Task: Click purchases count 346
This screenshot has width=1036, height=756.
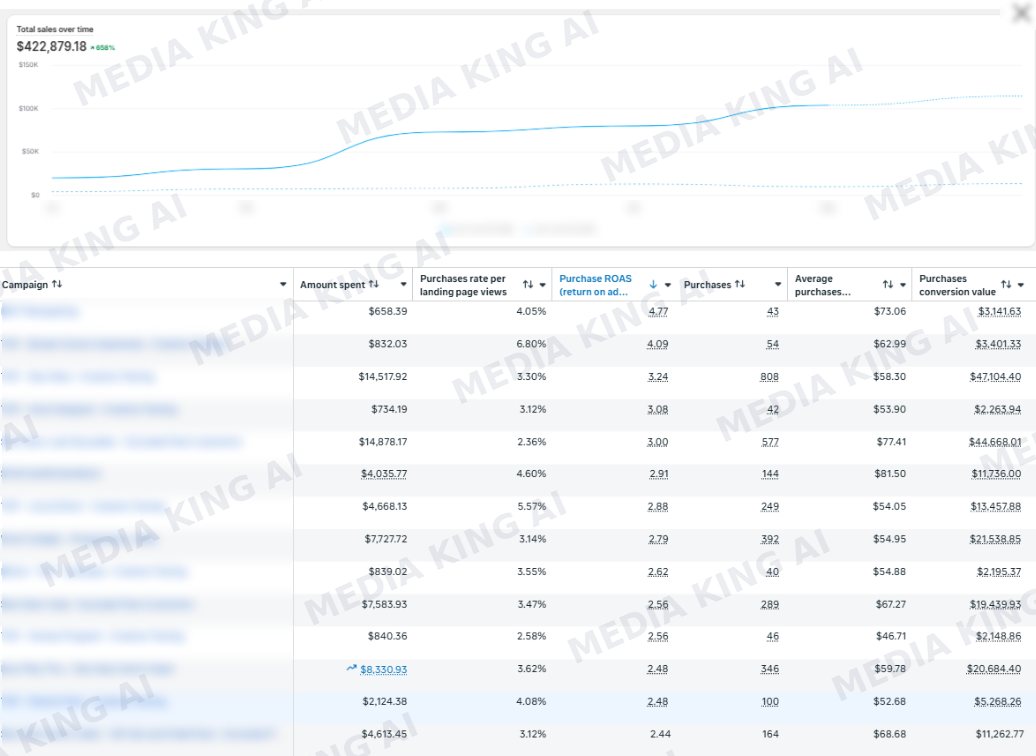Action: pos(770,669)
